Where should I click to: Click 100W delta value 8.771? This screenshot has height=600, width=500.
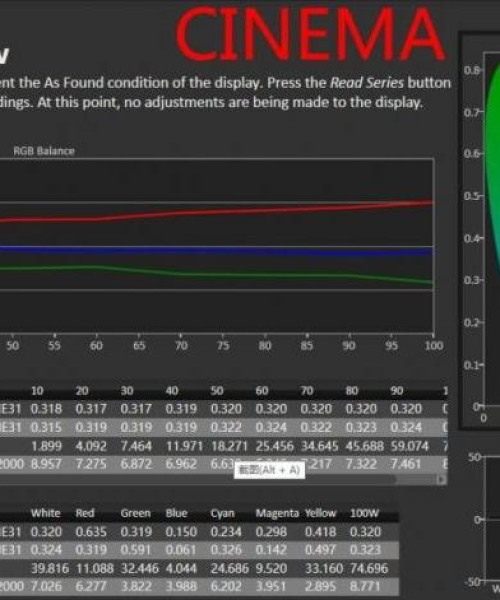(365, 587)
